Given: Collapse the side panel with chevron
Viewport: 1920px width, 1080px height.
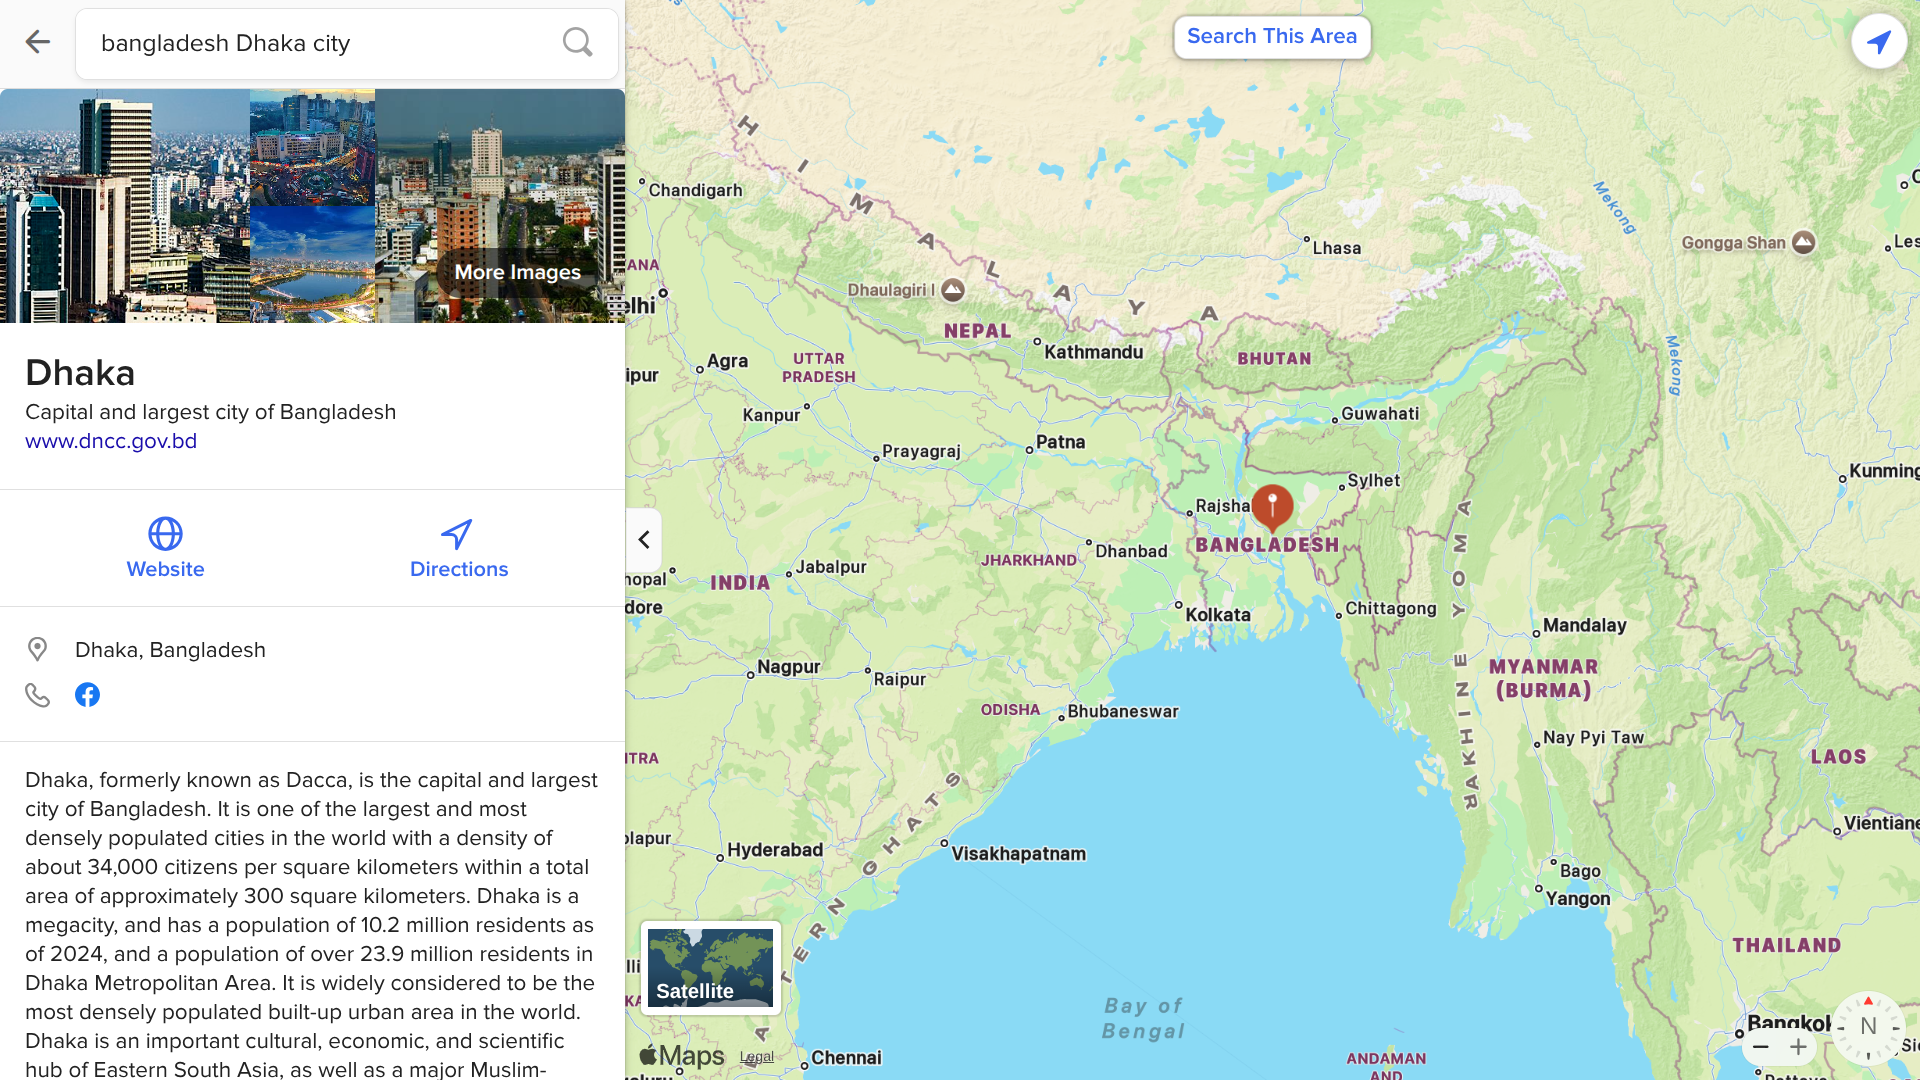Looking at the screenshot, I should pyautogui.click(x=644, y=540).
